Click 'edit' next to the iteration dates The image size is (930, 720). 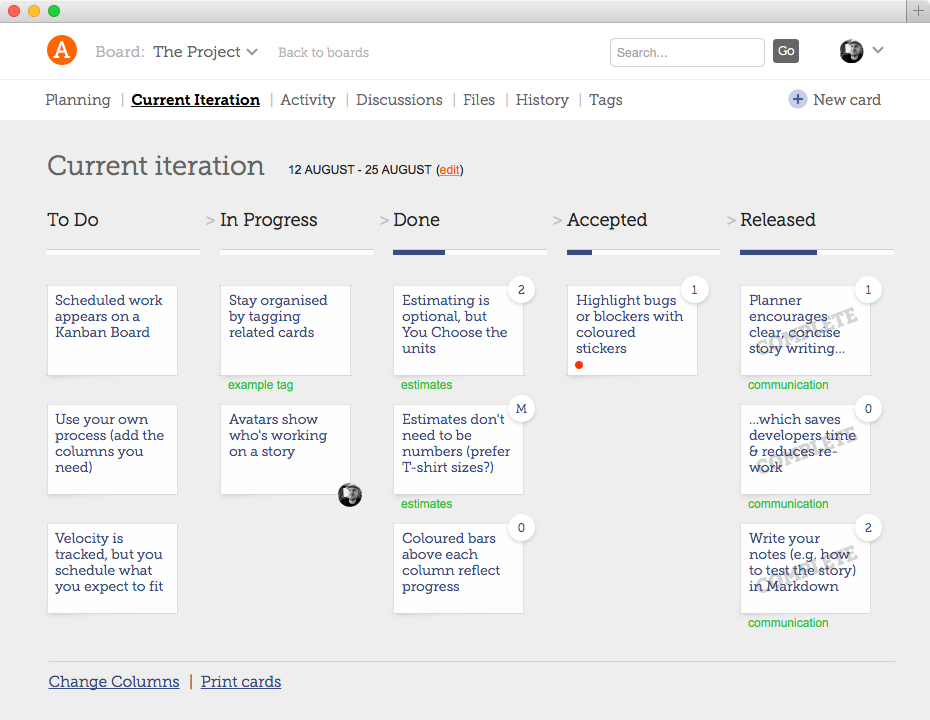tap(449, 169)
